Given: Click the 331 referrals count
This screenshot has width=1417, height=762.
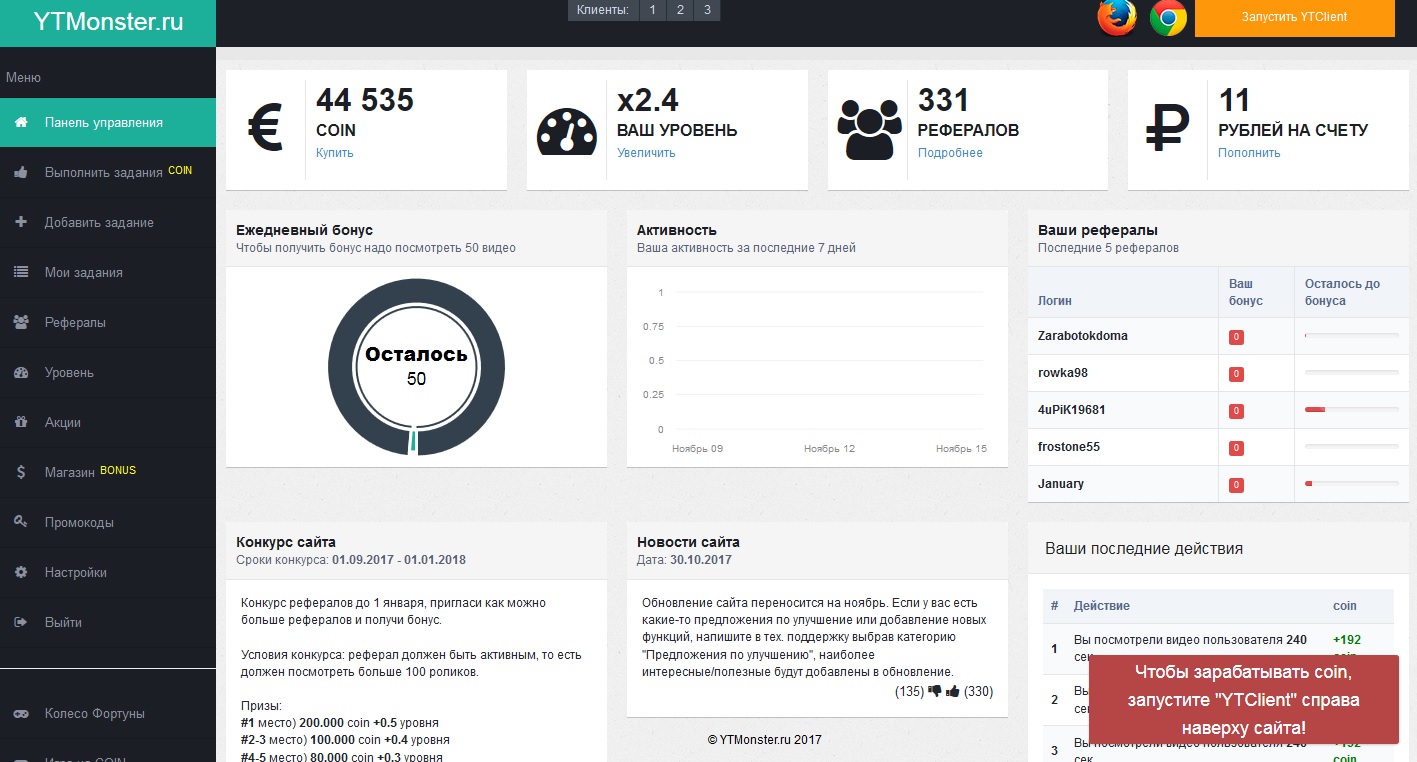Looking at the screenshot, I should (944, 100).
